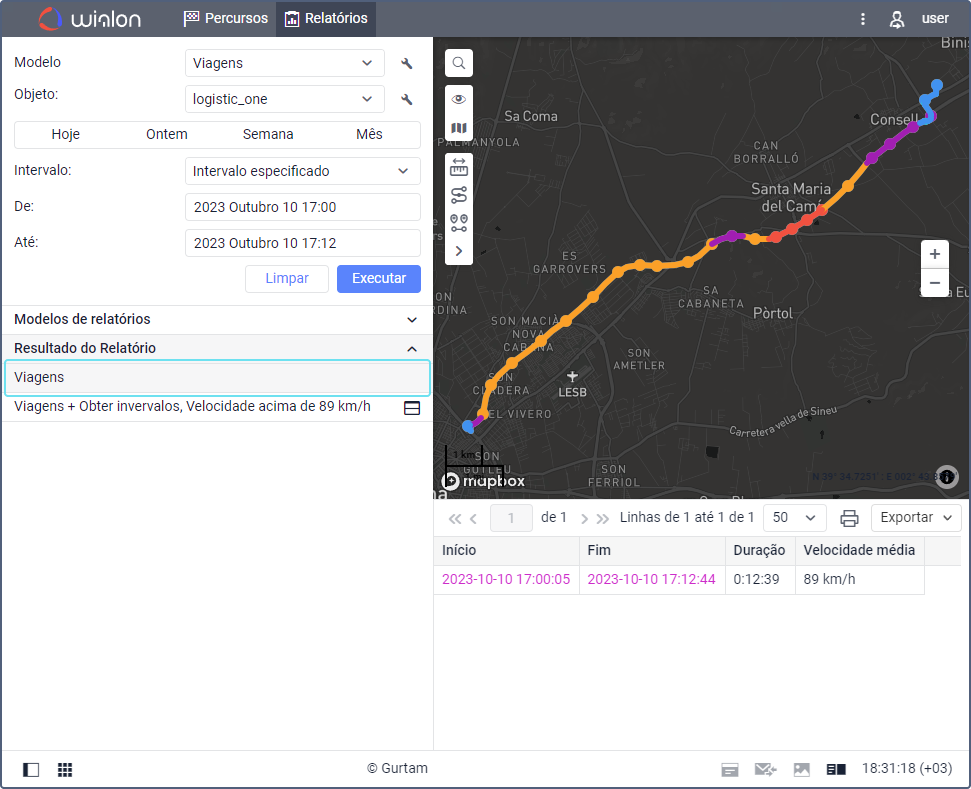This screenshot has width=971, height=789.
Task: Open the apps grid in bottom bar
Action: [65, 770]
